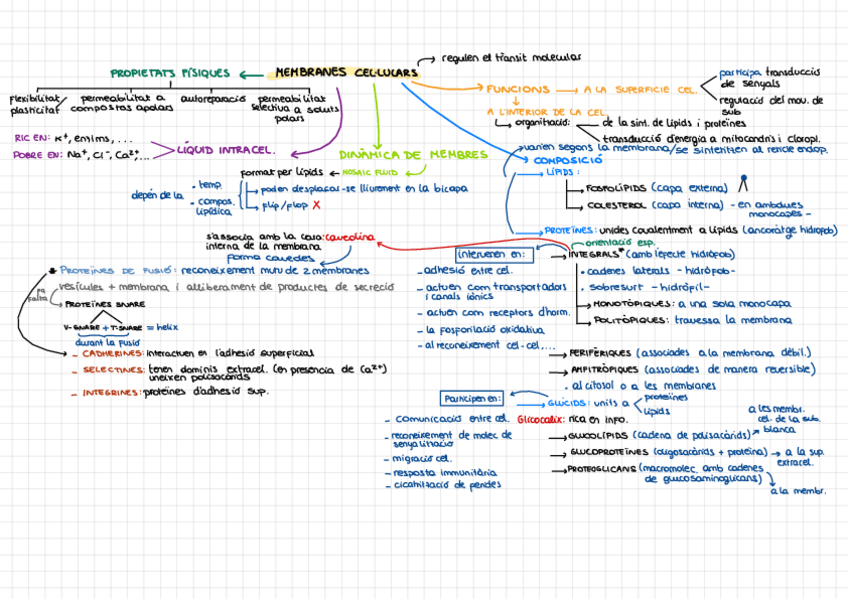Click the 'resposta immunitària' item

click(445, 473)
